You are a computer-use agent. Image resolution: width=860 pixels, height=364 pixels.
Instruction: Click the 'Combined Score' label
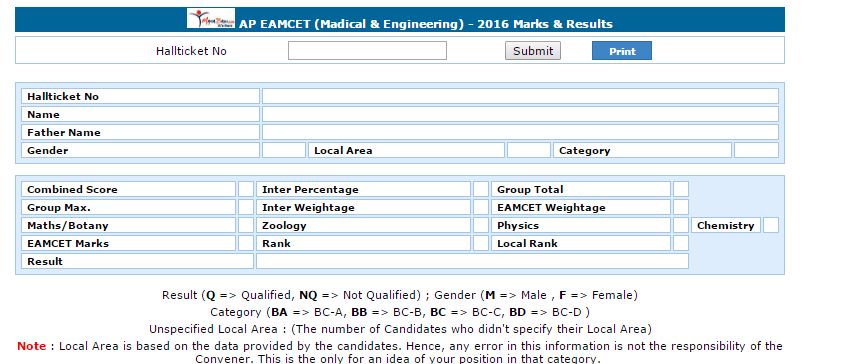[128, 190]
